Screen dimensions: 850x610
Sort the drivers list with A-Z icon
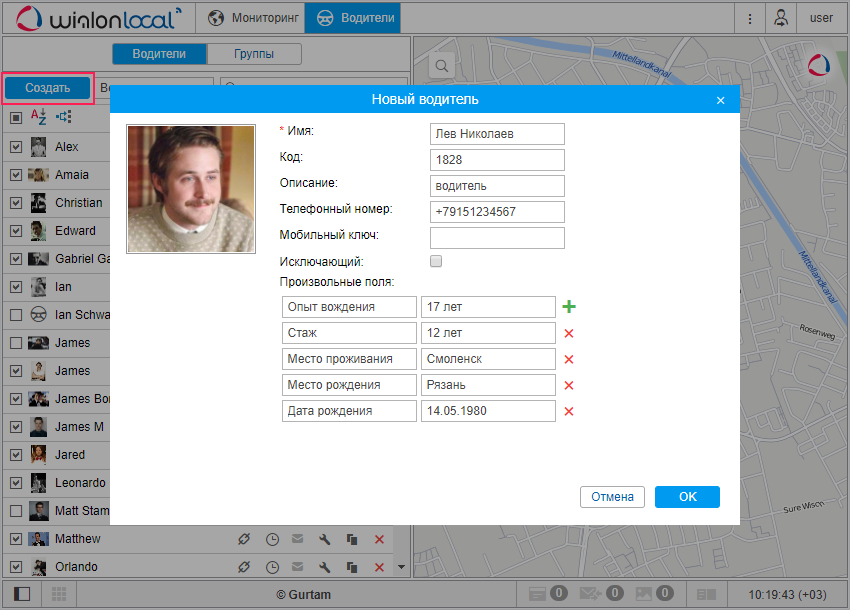click(x=39, y=117)
